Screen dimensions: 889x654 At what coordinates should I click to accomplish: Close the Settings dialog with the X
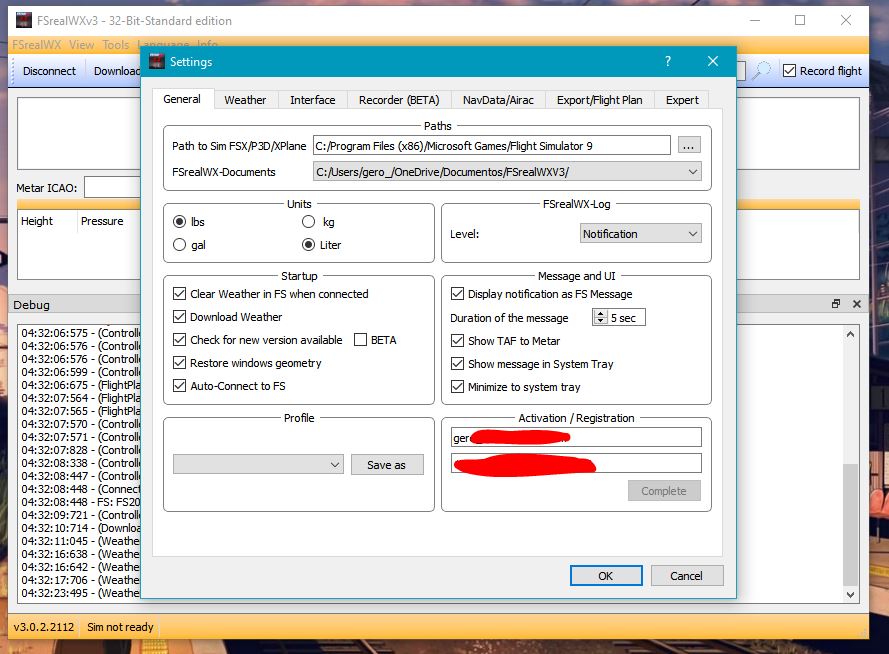[713, 61]
